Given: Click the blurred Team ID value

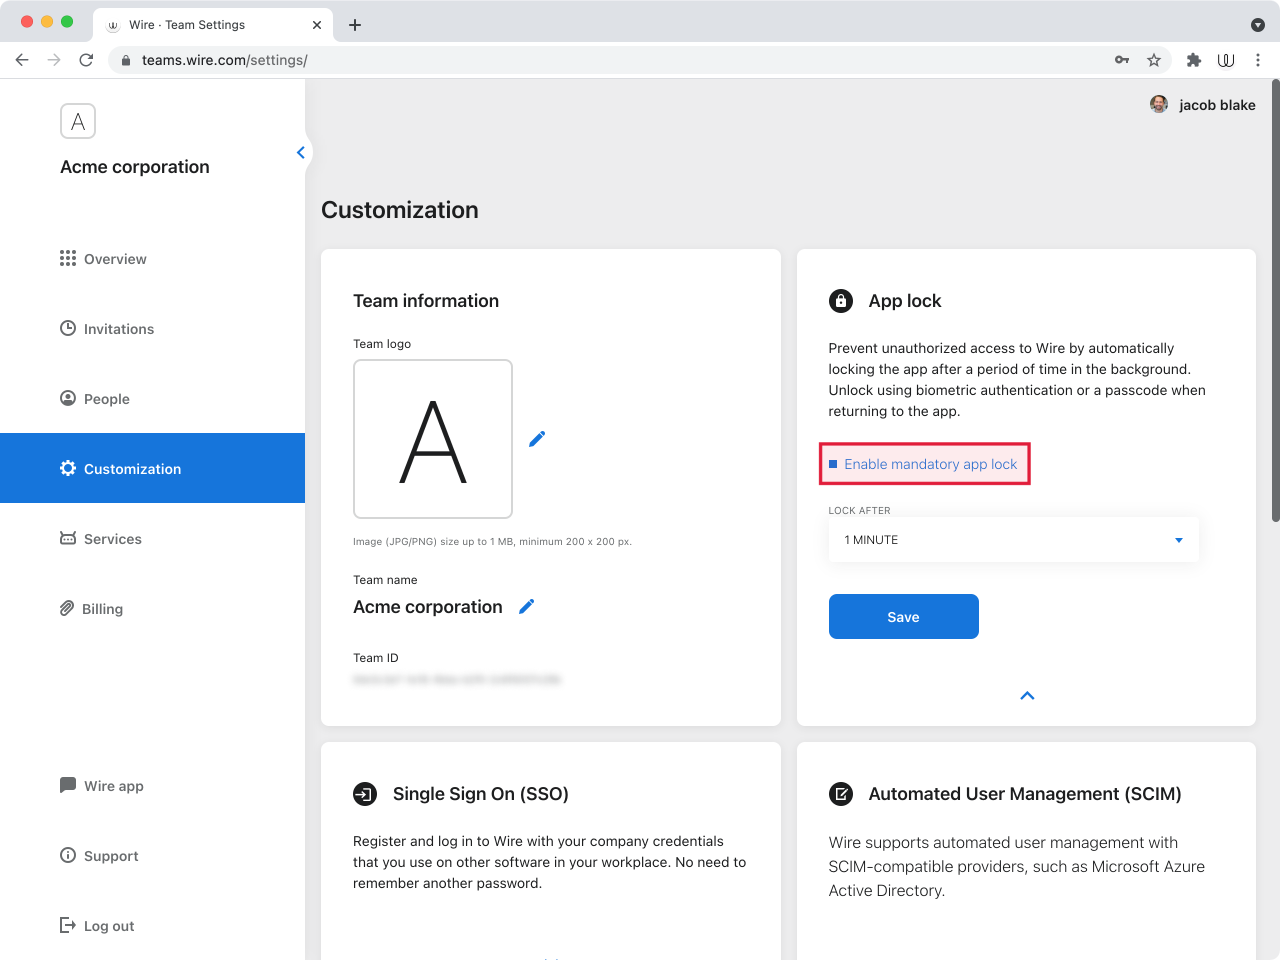Looking at the screenshot, I should (457, 680).
